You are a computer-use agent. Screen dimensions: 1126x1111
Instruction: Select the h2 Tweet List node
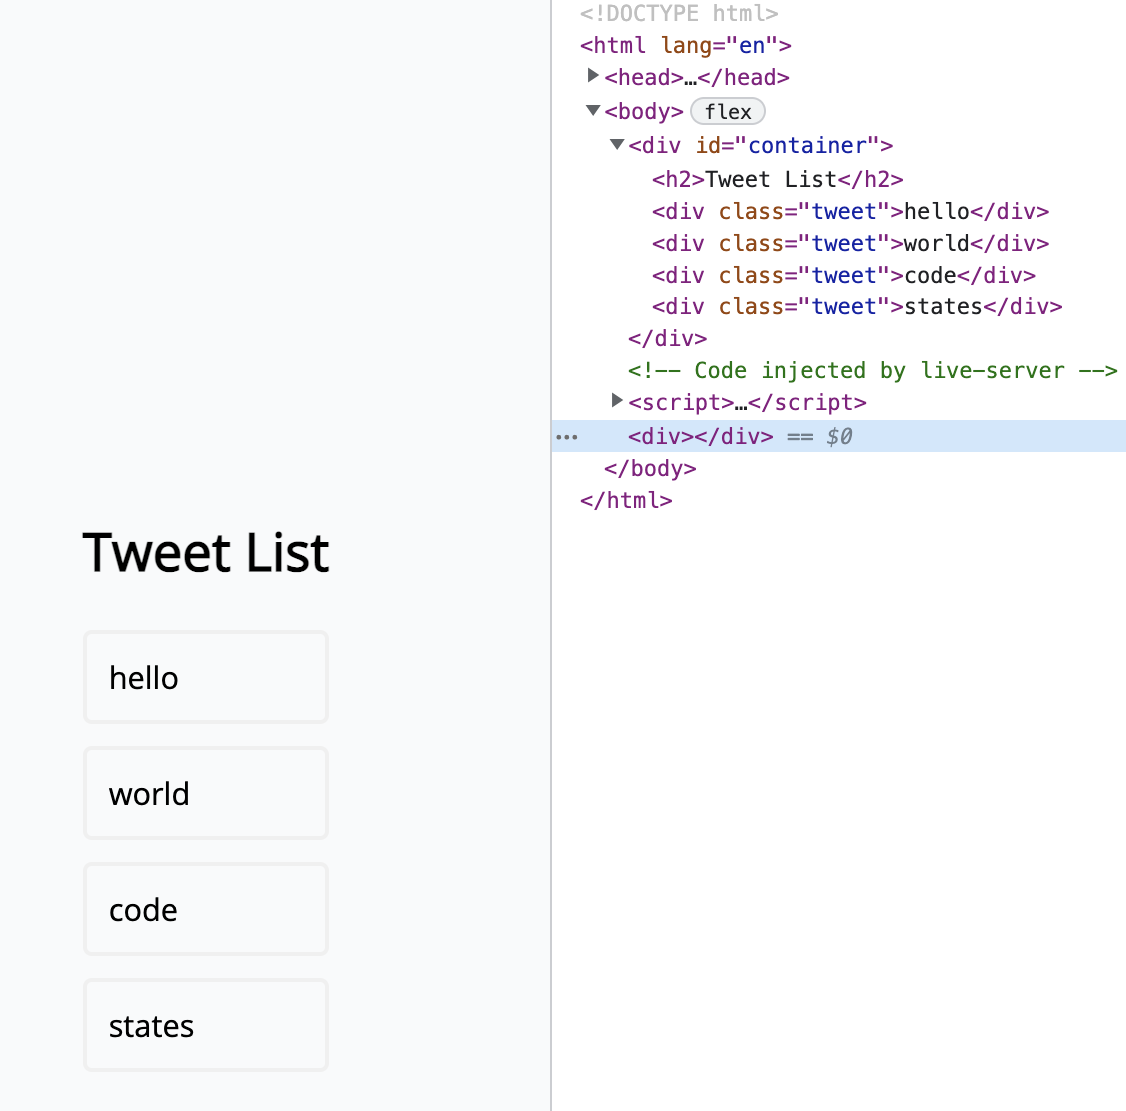pos(777,179)
